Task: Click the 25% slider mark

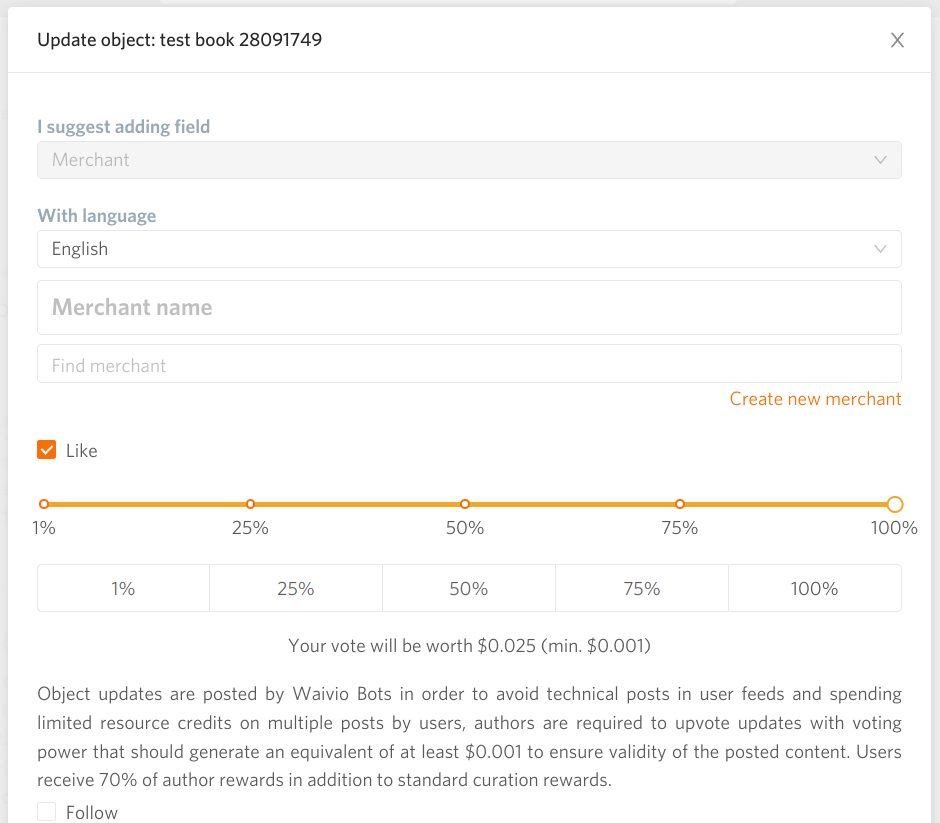Action: pyautogui.click(x=251, y=504)
